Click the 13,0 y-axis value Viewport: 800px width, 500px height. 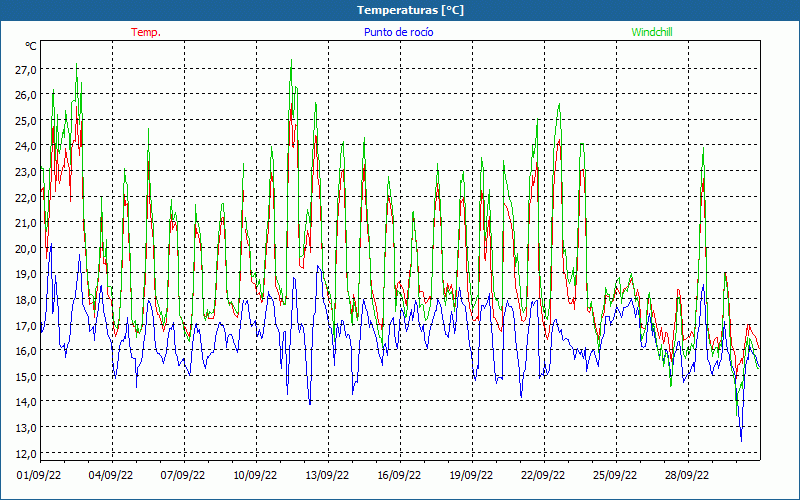tap(25, 428)
